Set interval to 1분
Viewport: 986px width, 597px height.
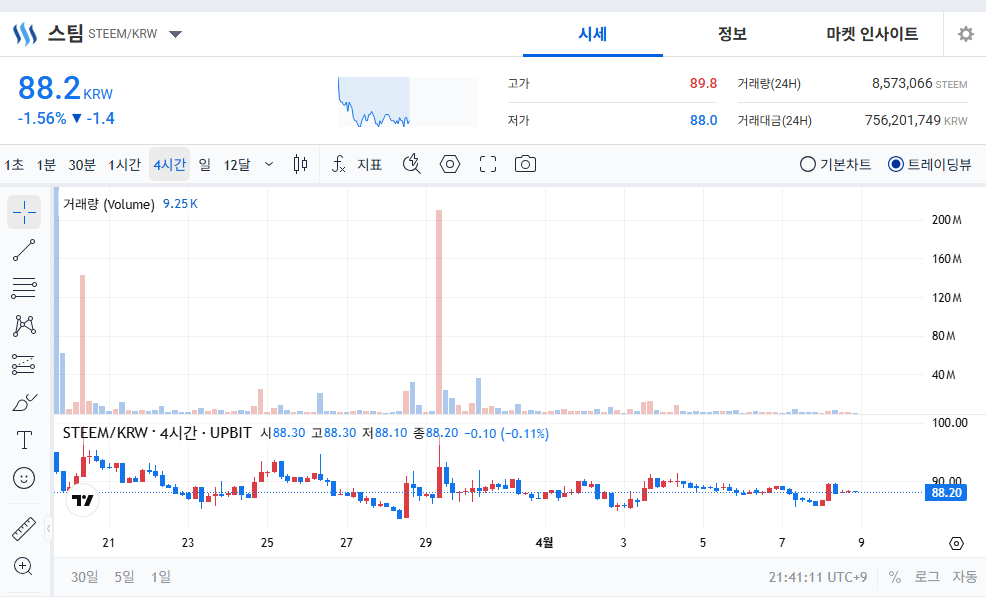(46, 165)
